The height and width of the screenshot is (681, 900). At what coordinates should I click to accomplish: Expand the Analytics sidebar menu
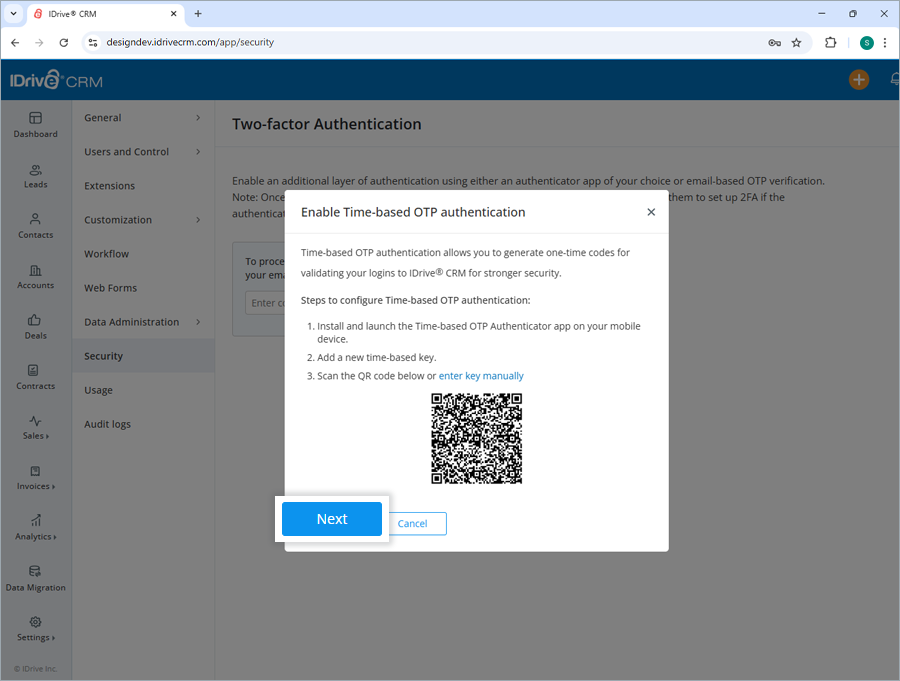tap(35, 530)
